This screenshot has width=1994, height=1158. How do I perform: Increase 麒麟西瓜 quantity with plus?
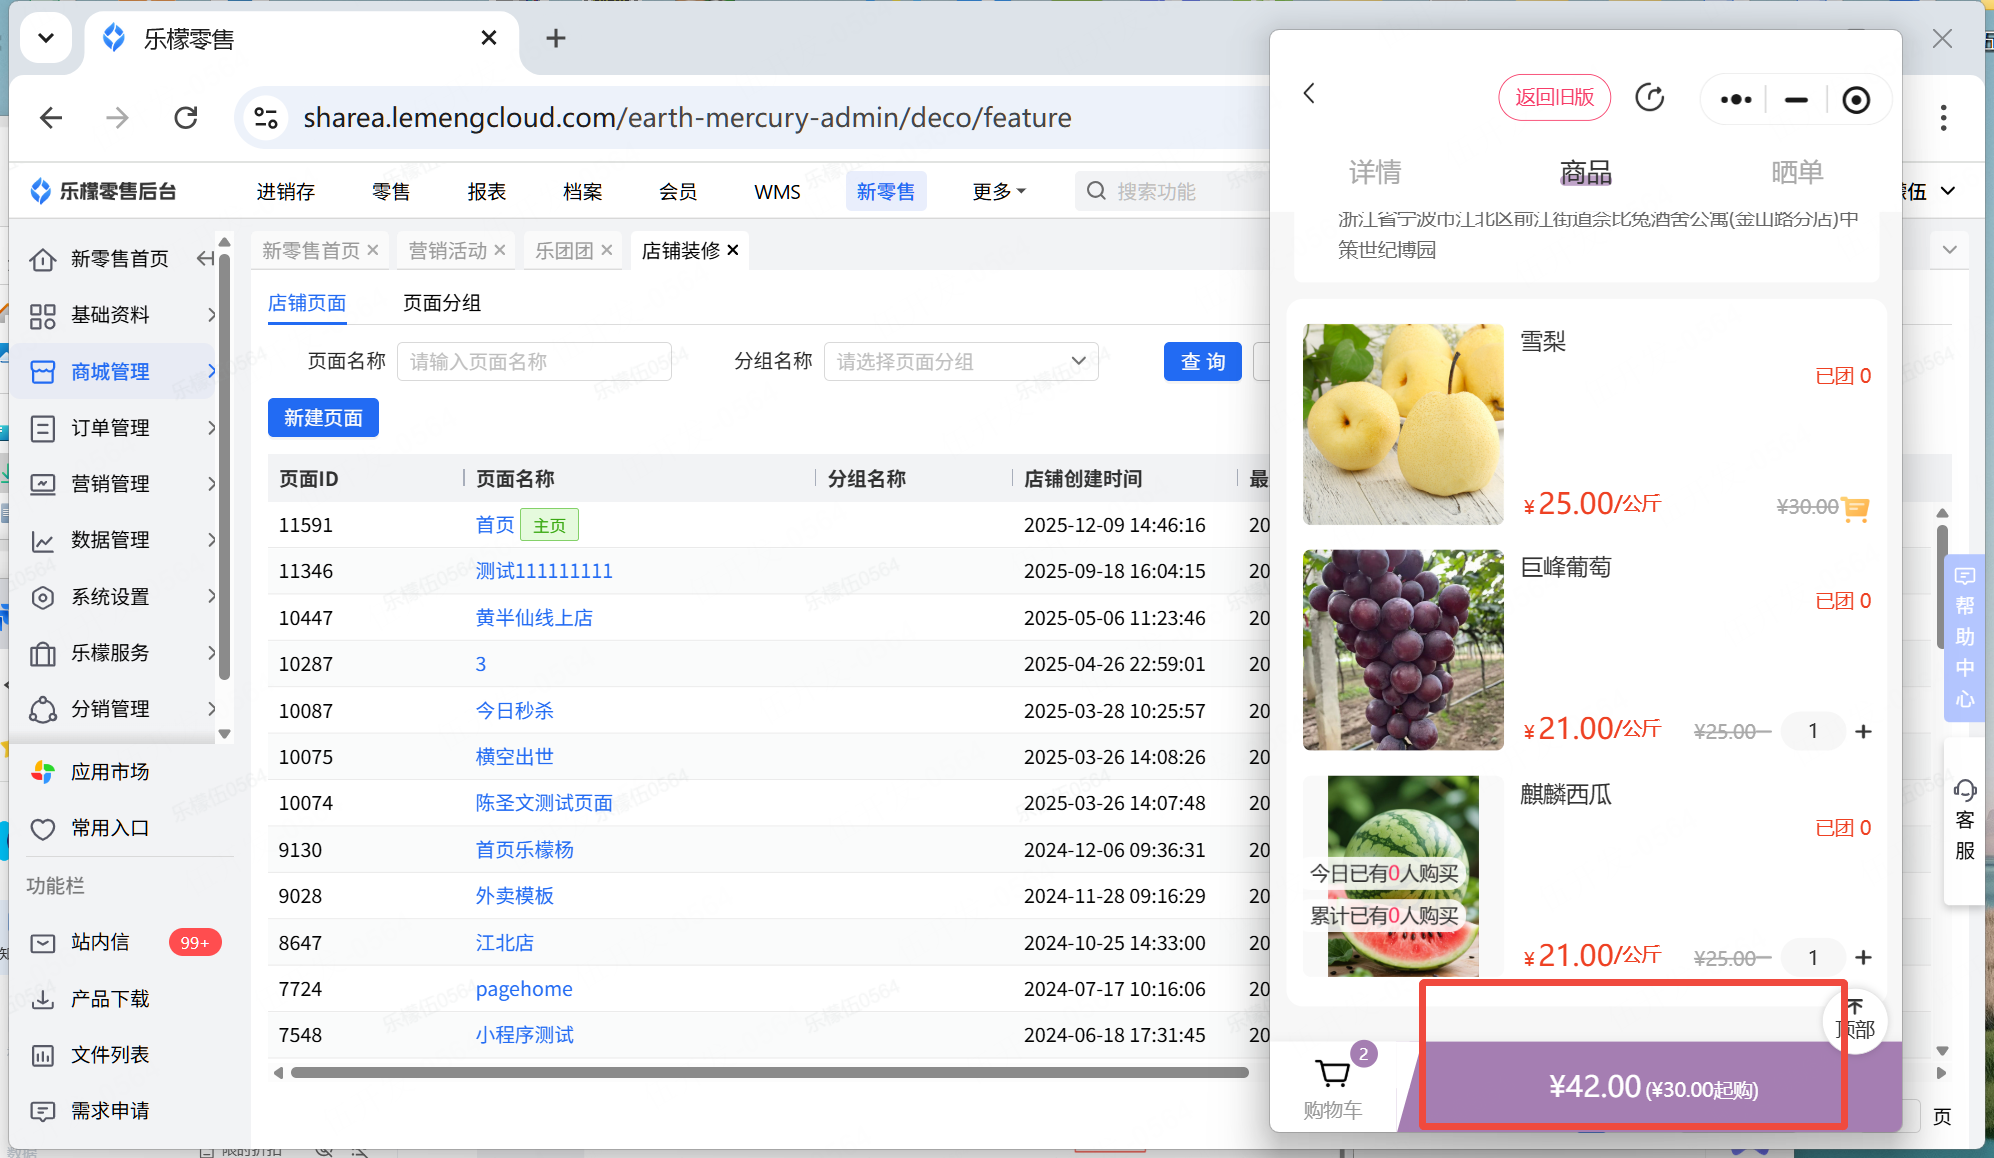click(x=1863, y=957)
